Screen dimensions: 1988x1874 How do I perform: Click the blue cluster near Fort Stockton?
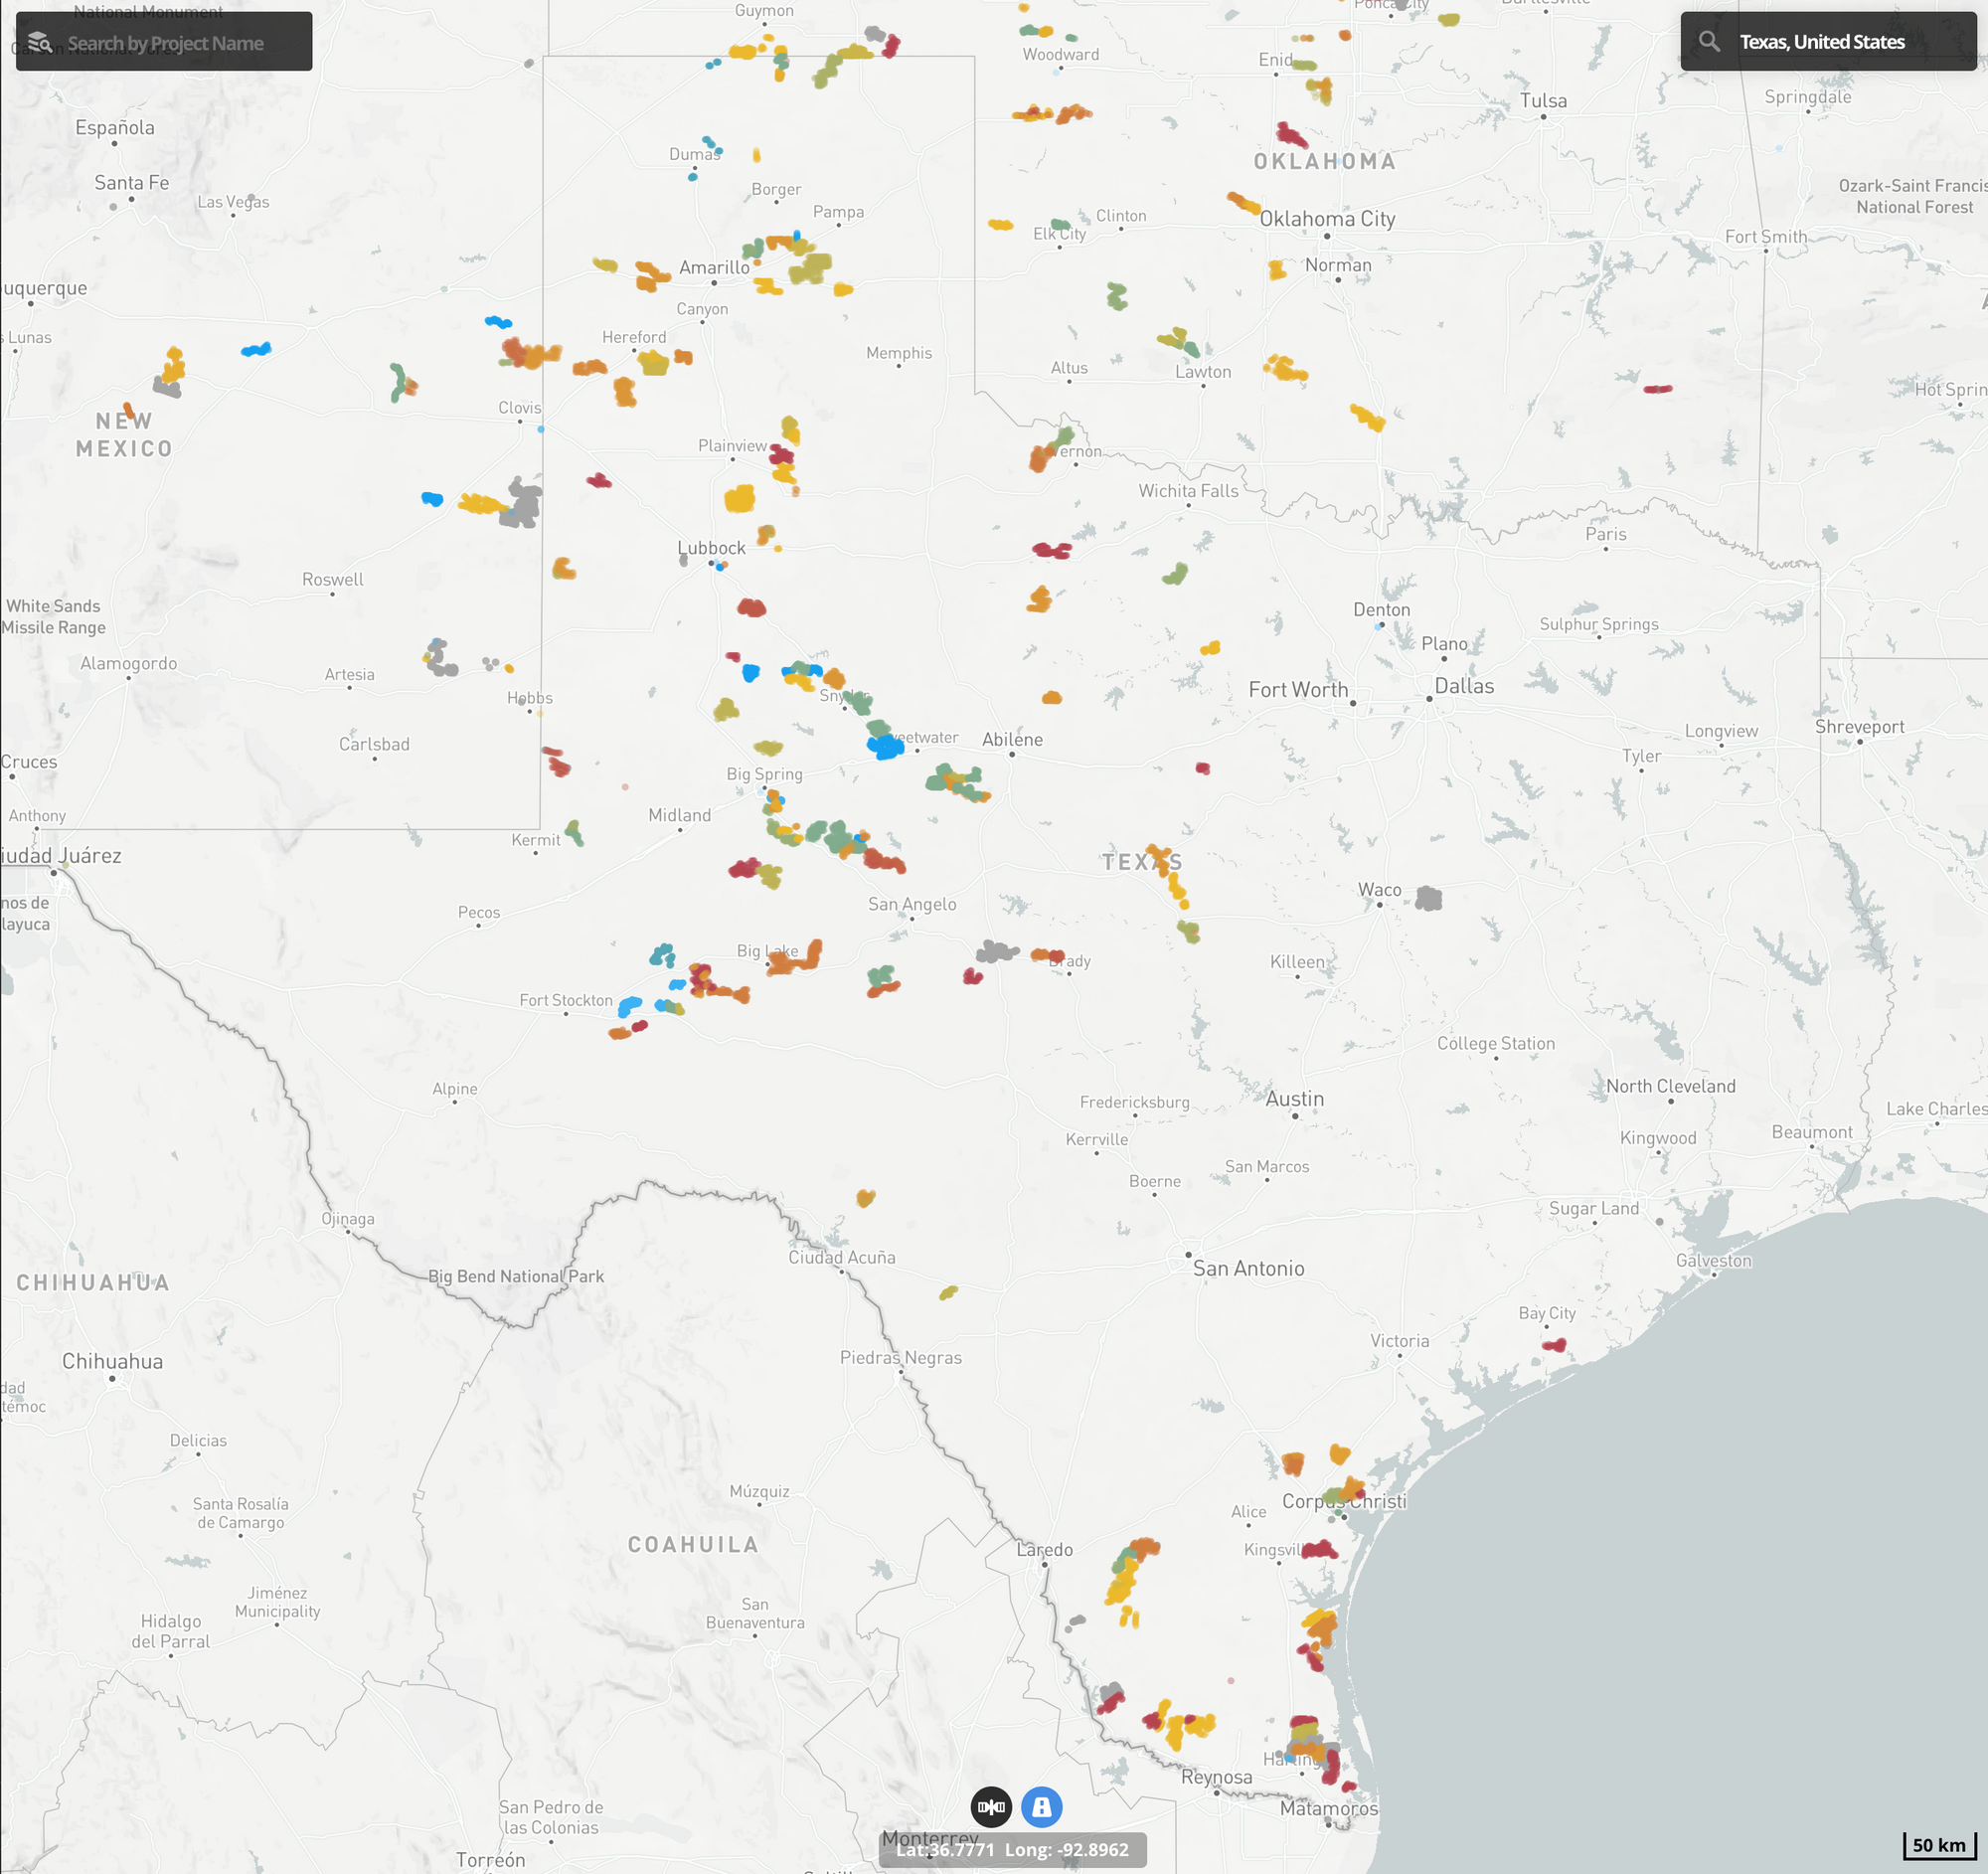tap(630, 1005)
